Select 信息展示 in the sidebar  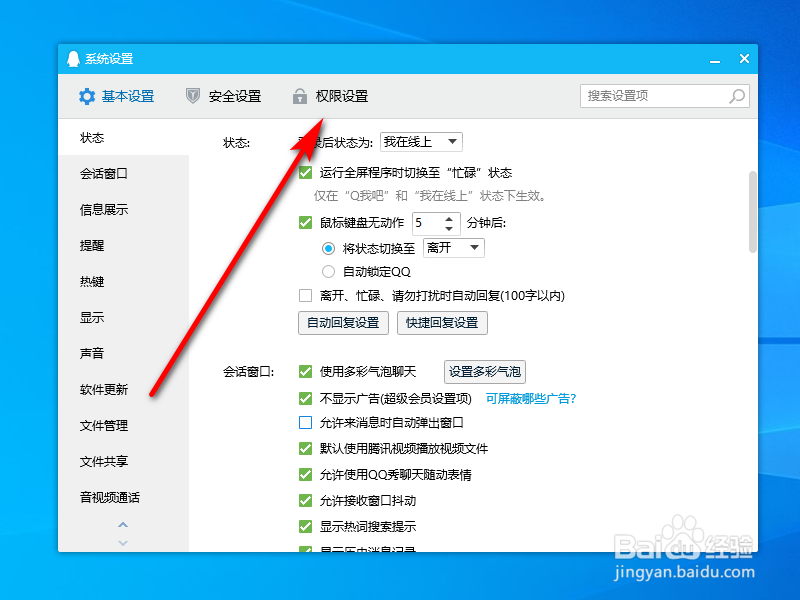[x=123, y=210]
